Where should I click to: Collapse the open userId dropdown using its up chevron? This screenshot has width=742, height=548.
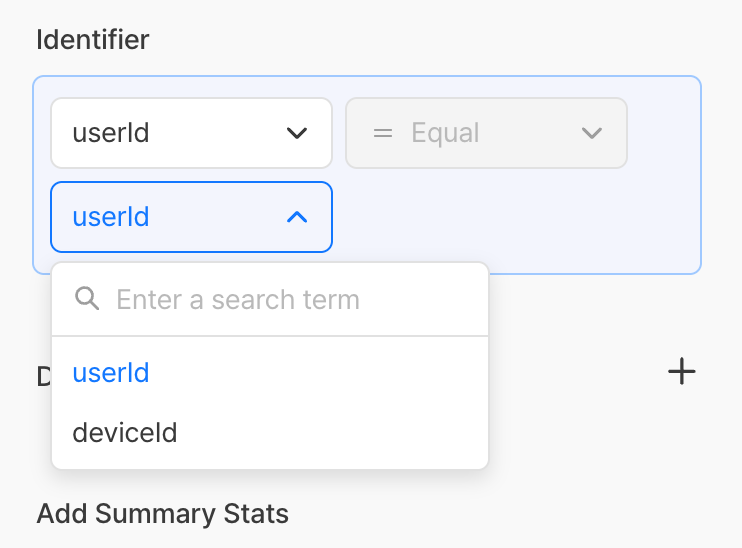pyautogui.click(x=297, y=217)
